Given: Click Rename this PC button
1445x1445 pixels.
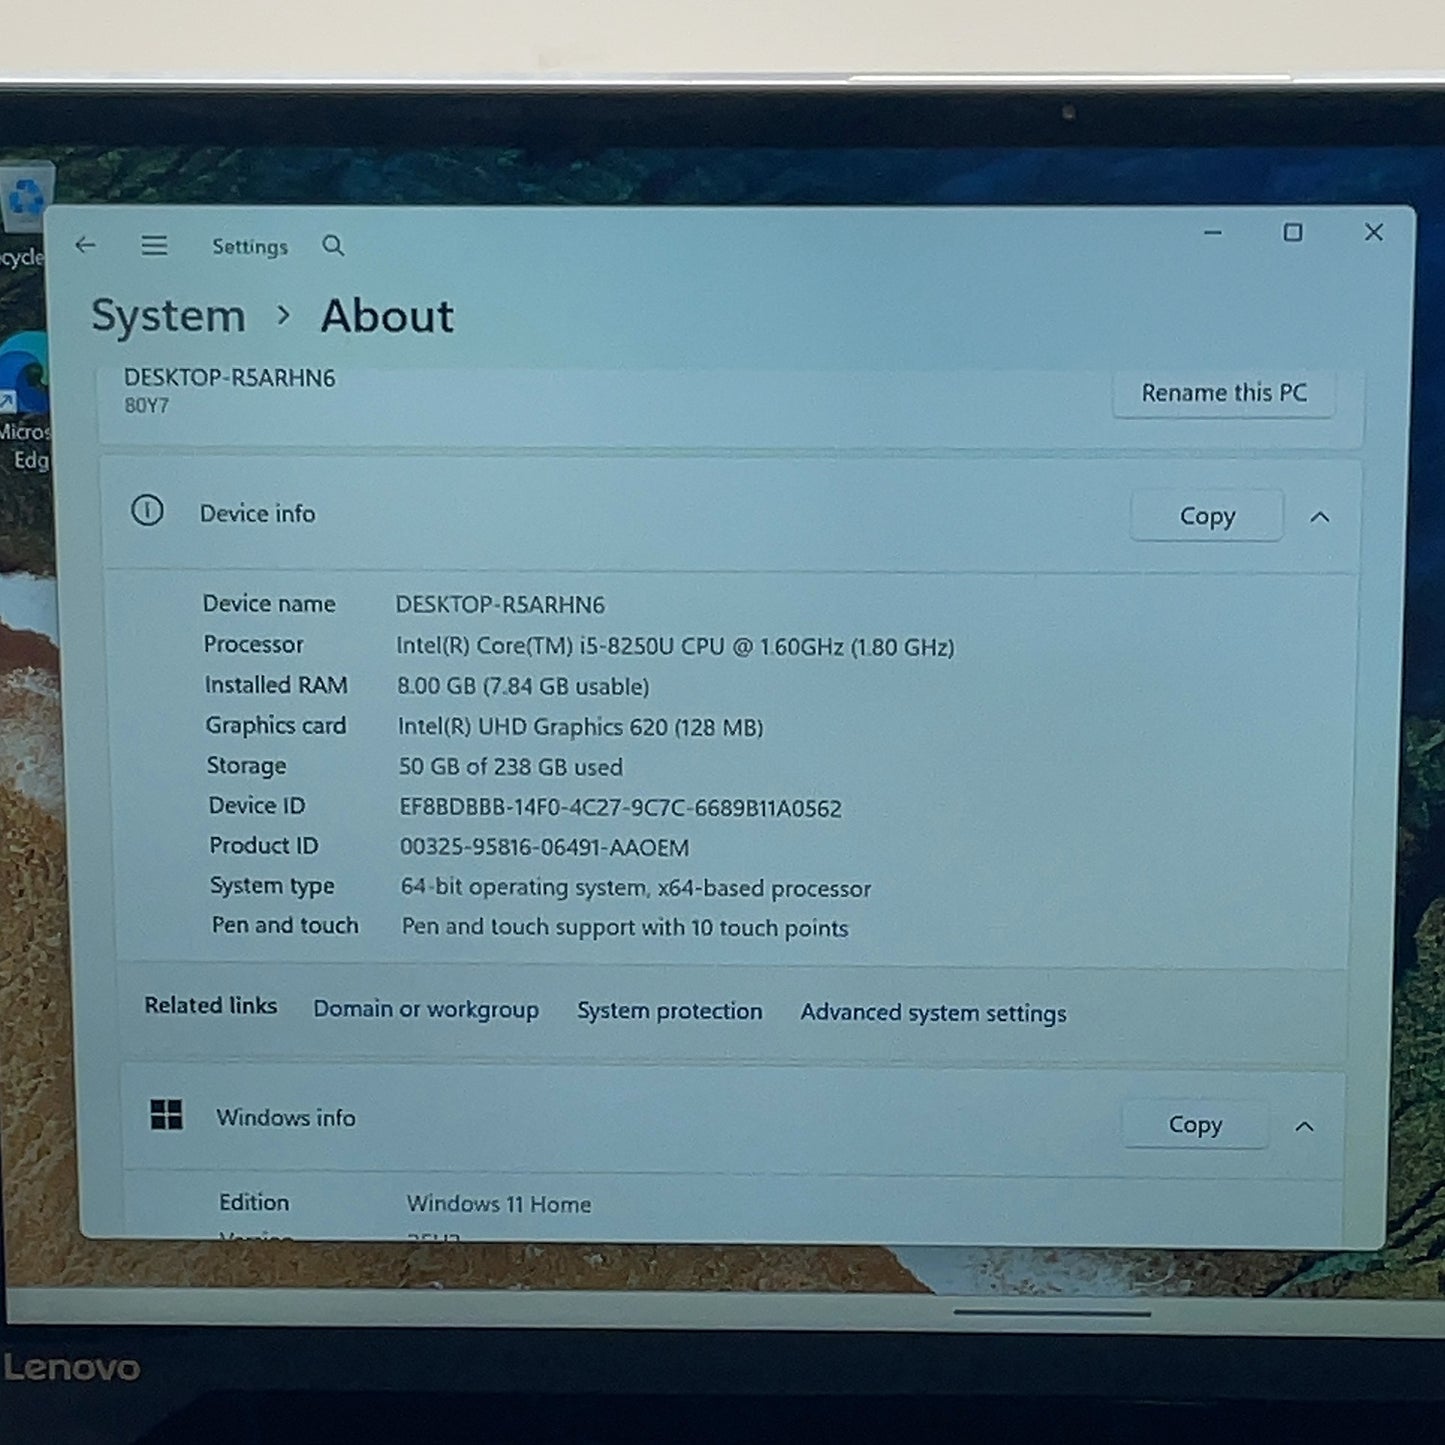Looking at the screenshot, I should coord(1224,393).
